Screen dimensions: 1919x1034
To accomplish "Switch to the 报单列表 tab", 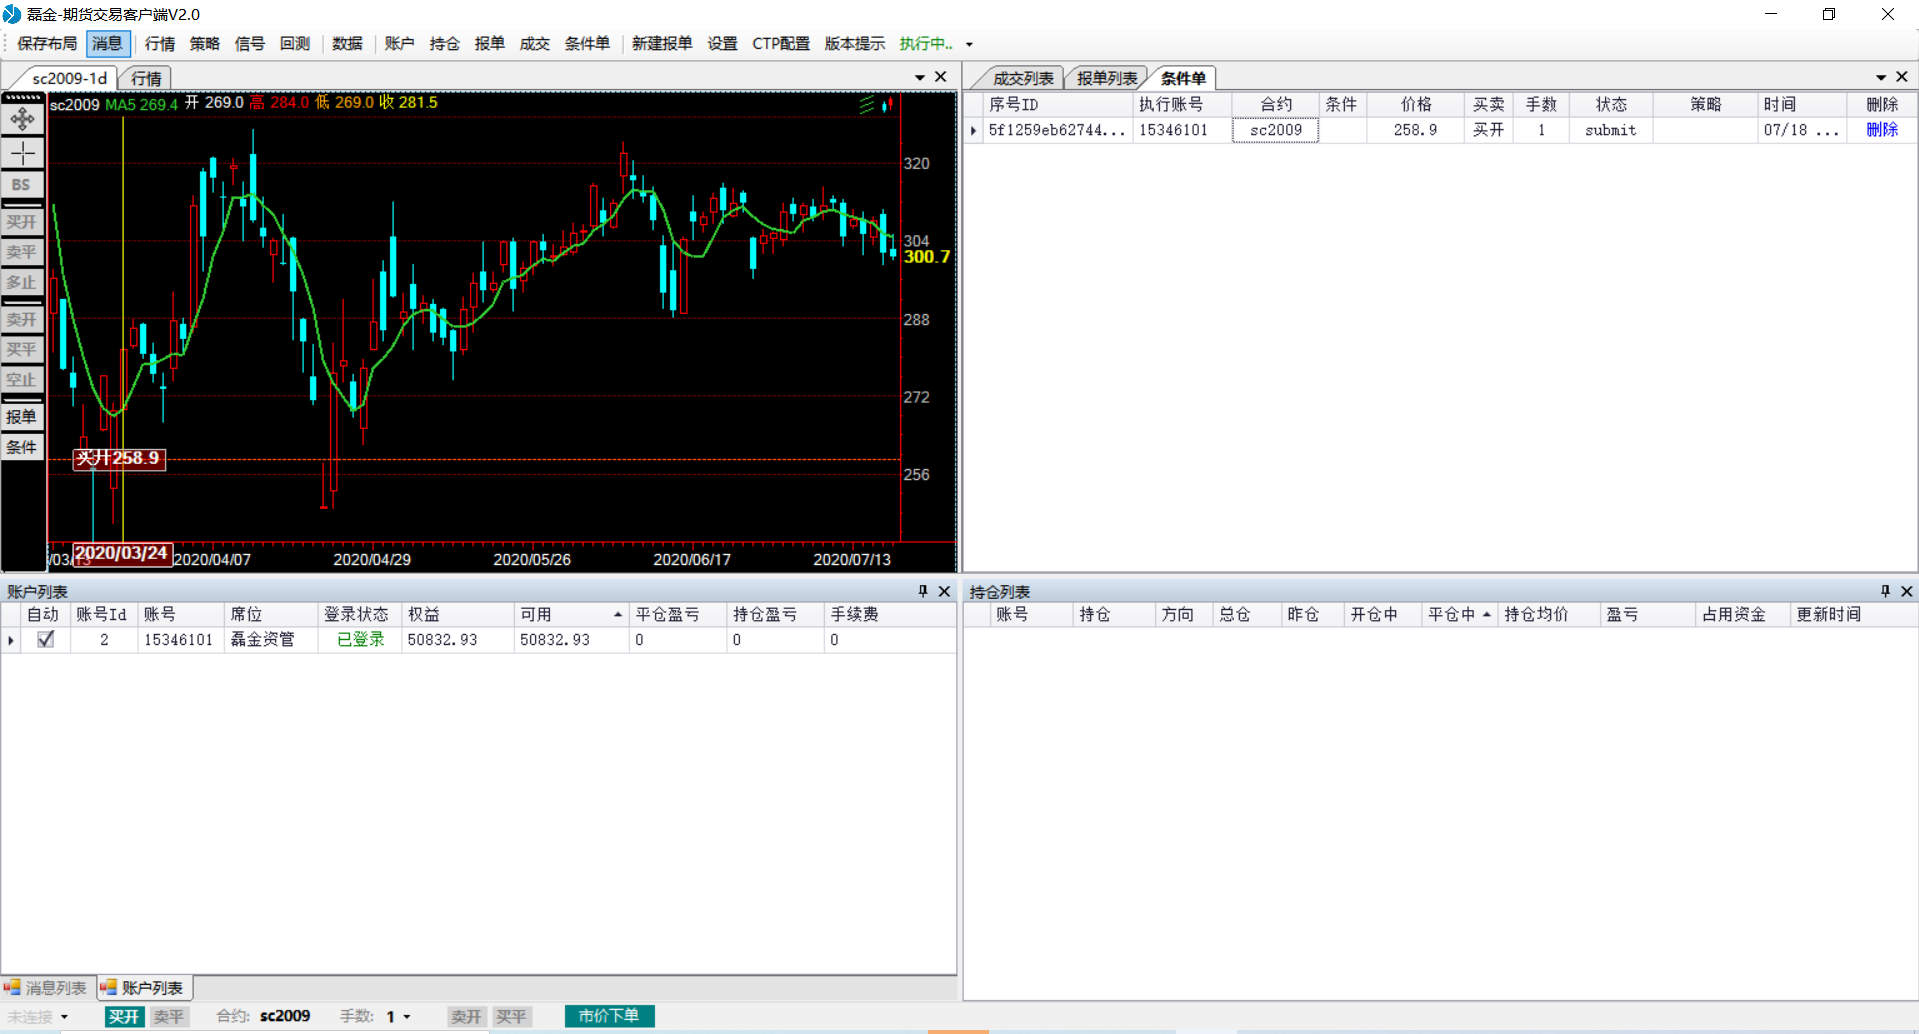I will (1107, 78).
